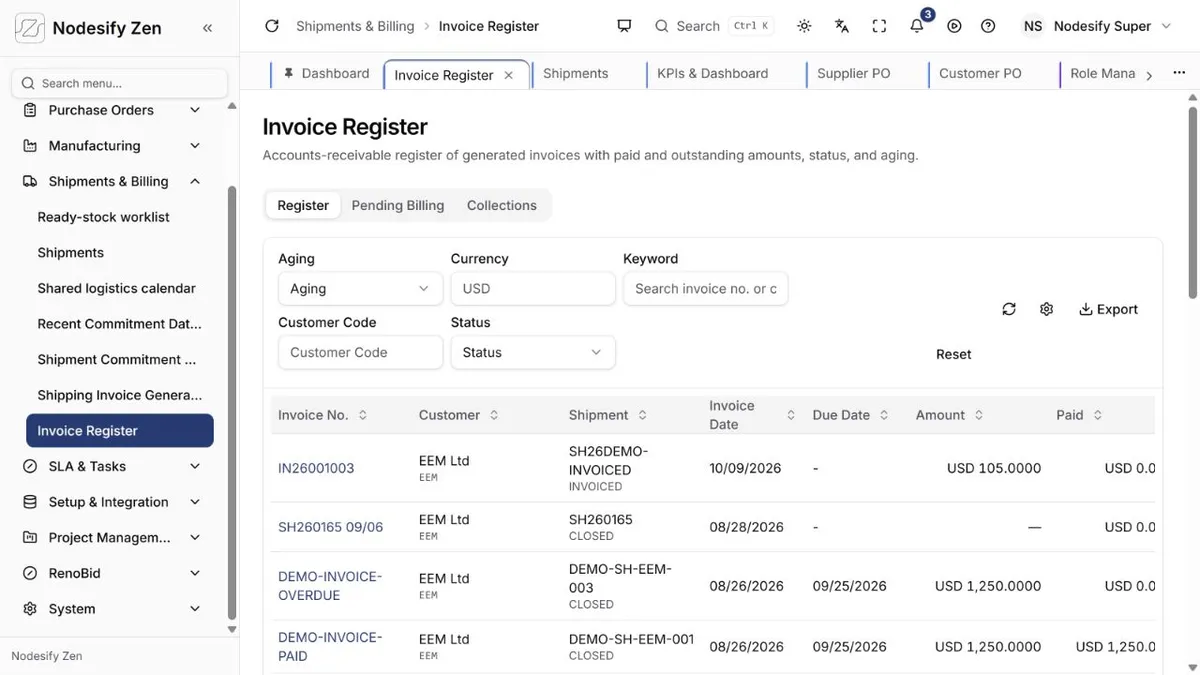The image size is (1200, 675).
Task: Click the Setup & Integration icon
Action: click(30, 502)
